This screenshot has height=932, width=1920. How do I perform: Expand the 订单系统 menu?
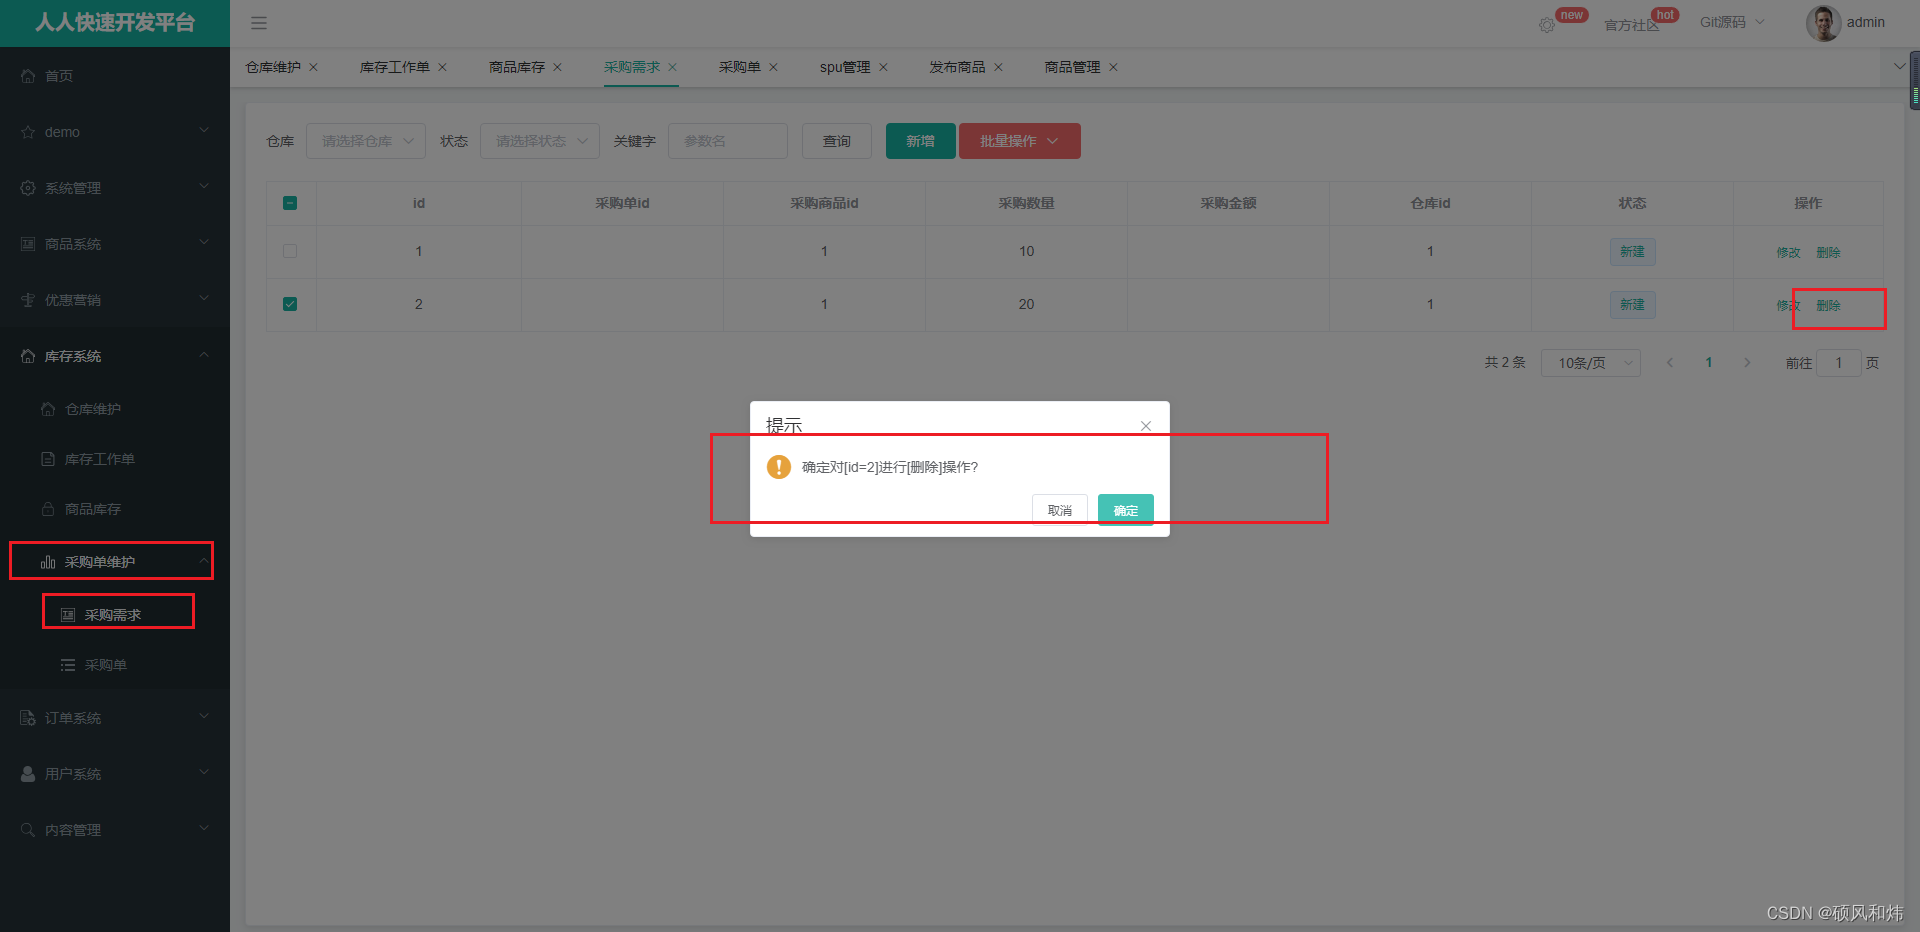click(x=115, y=718)
